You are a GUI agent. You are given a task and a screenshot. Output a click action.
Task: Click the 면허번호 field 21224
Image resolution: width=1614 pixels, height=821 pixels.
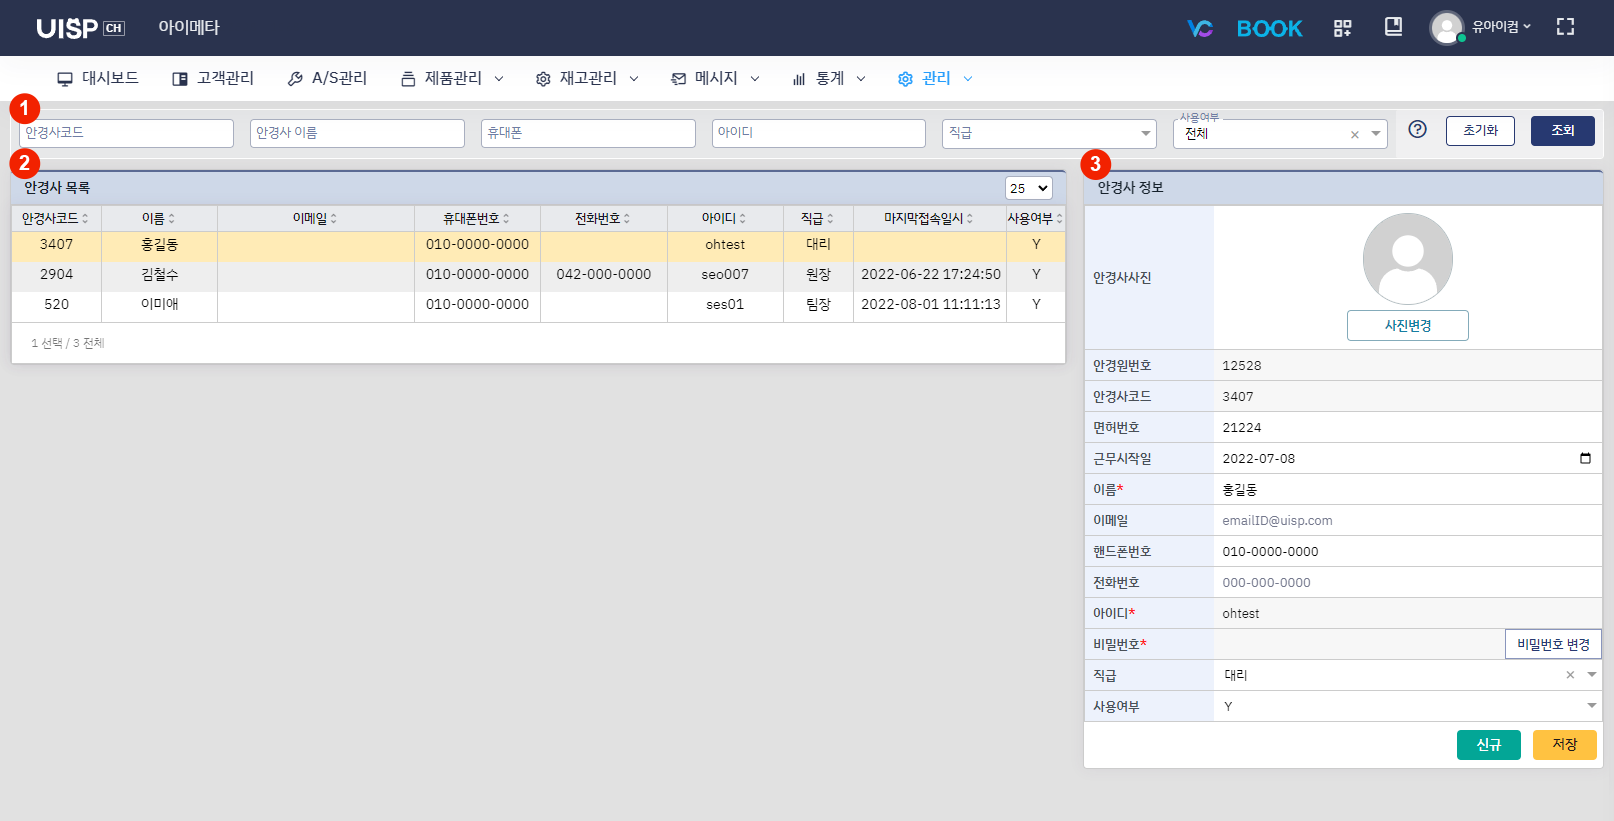(x=1407, y=428)
